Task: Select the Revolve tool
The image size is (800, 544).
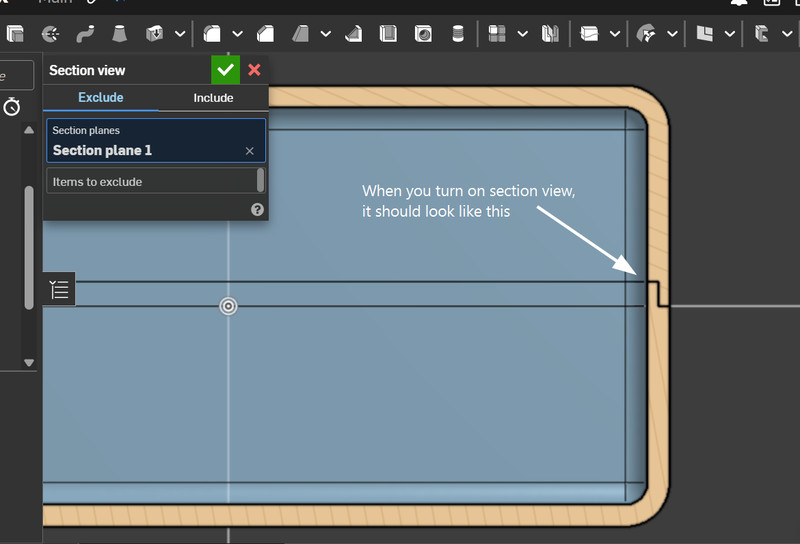Action: pos(50,34)
